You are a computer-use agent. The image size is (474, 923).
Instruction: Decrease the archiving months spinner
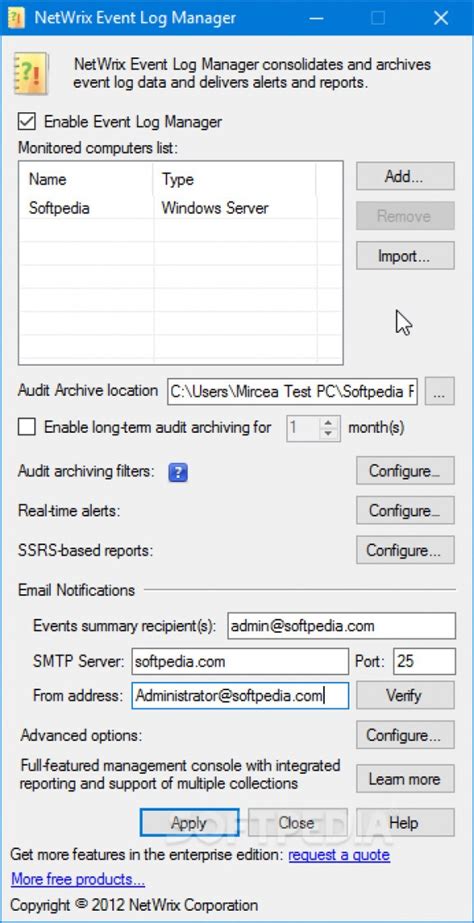pyautogui.click(x=329, y=433)
